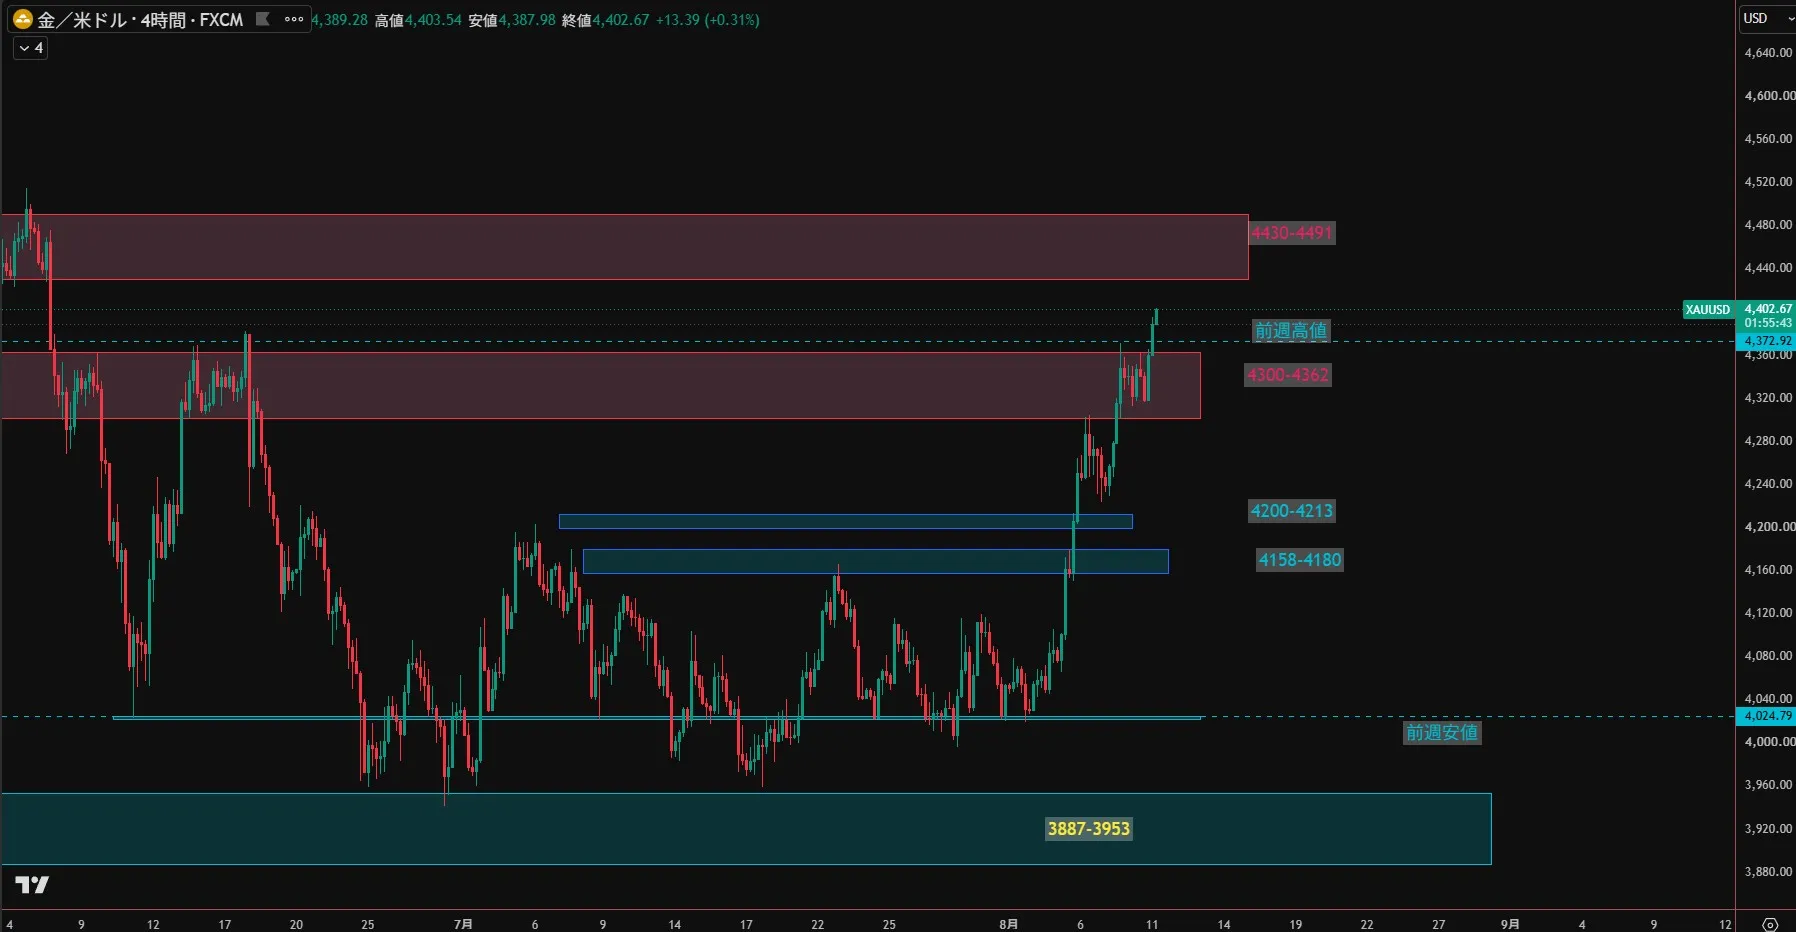Click the 9月 date label on time axis
Image resolution: width=1796 pixels, height=932 pixels.
1510,924
